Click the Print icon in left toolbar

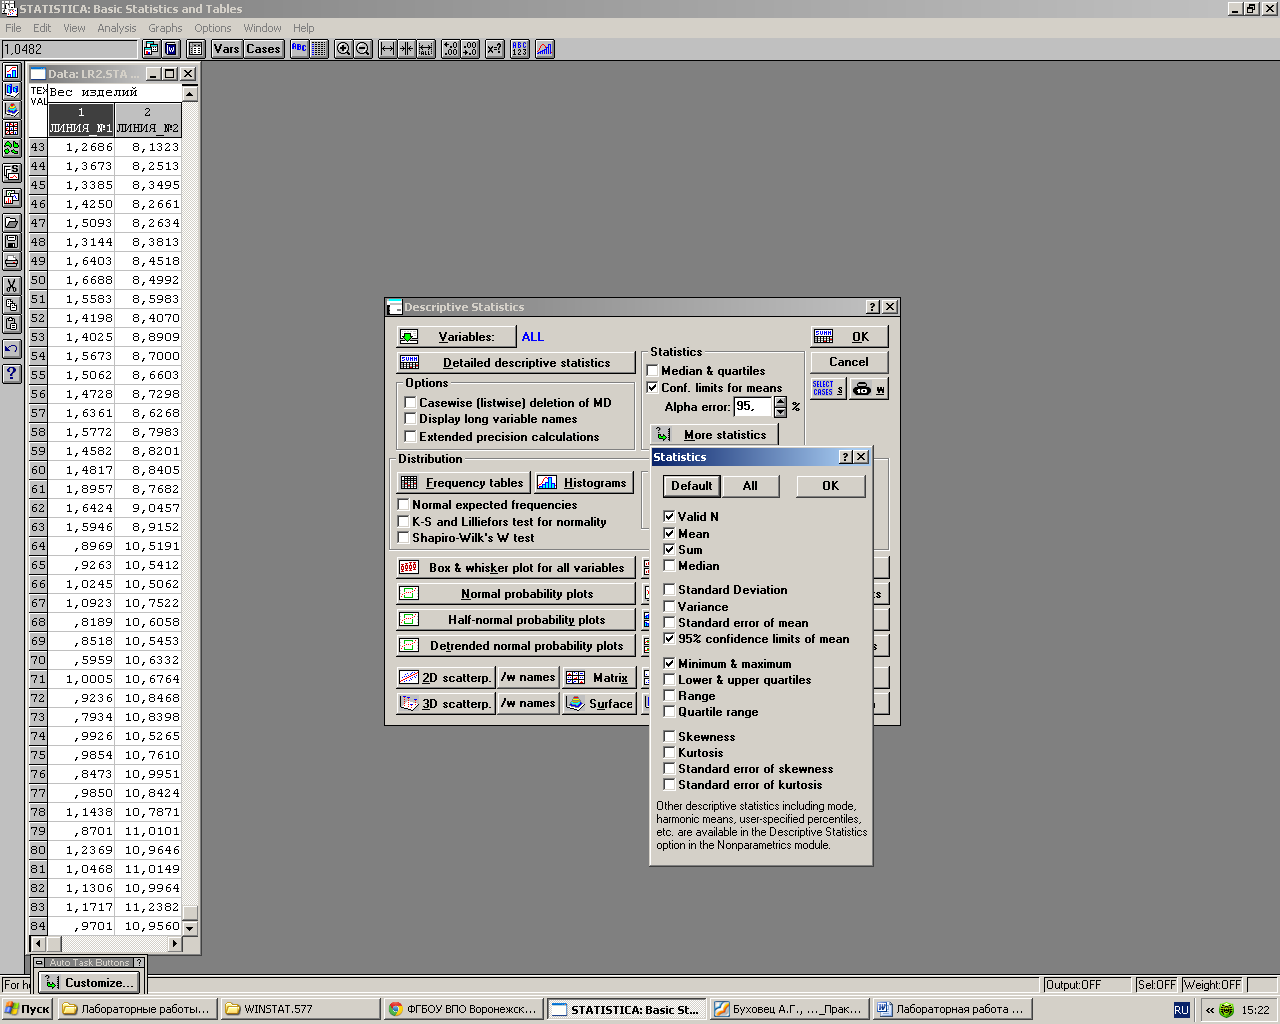pyautogui.click(x=12, y=261)
